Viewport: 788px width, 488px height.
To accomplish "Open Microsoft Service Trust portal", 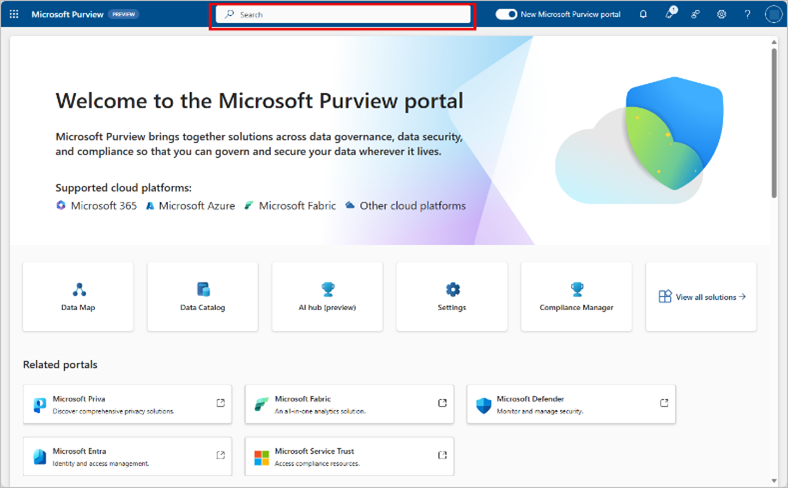I will 349,456.
